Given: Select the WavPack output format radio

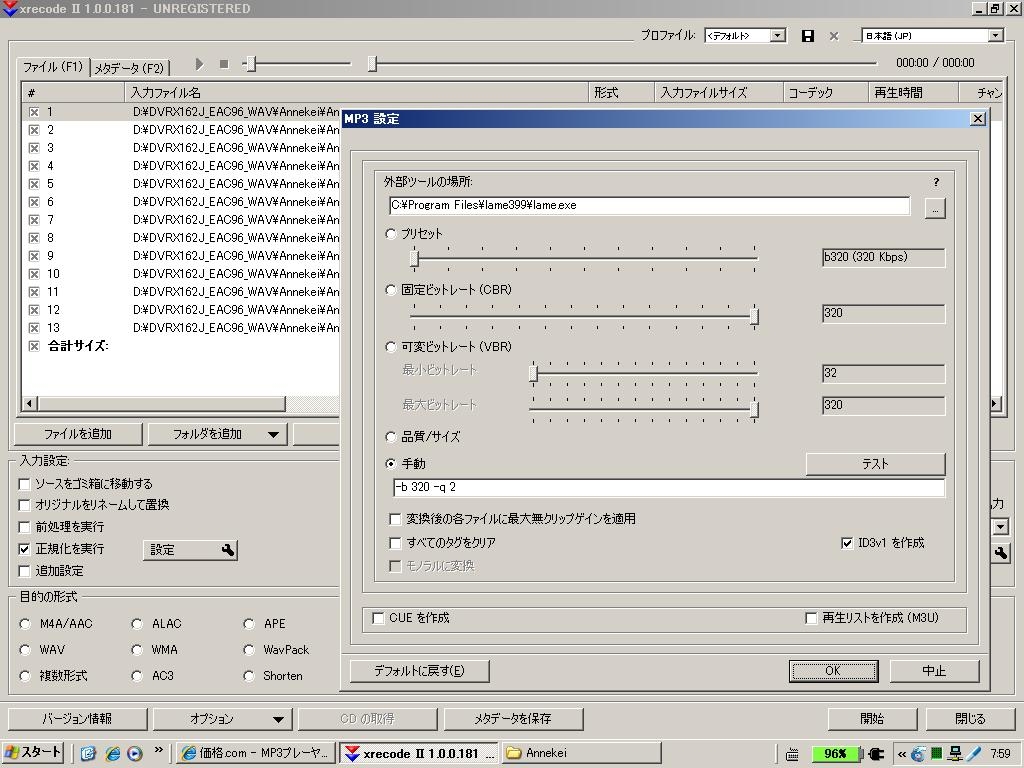Looking at the screenshot, I should click(x=249, y=650).
